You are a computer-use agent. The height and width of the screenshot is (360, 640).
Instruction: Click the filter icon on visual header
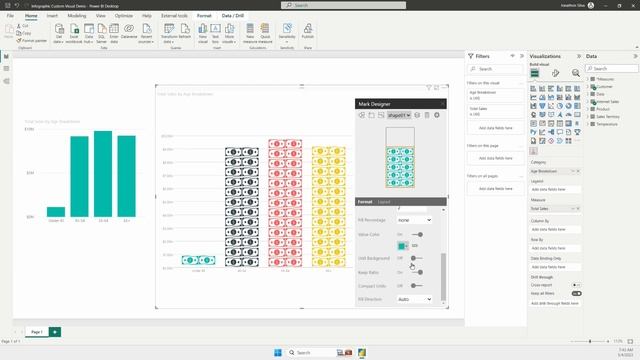click(429, 87)
